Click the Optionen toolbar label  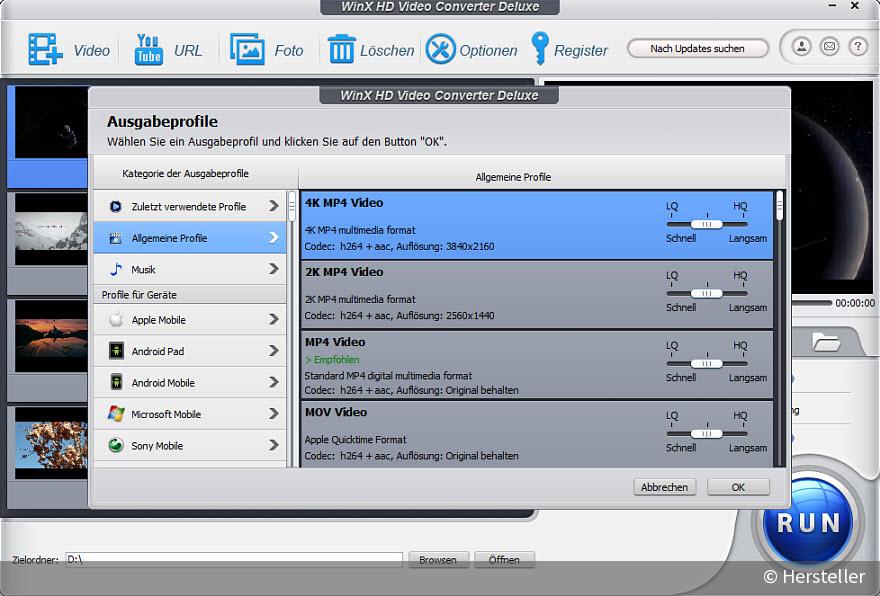tap(488, 51)
